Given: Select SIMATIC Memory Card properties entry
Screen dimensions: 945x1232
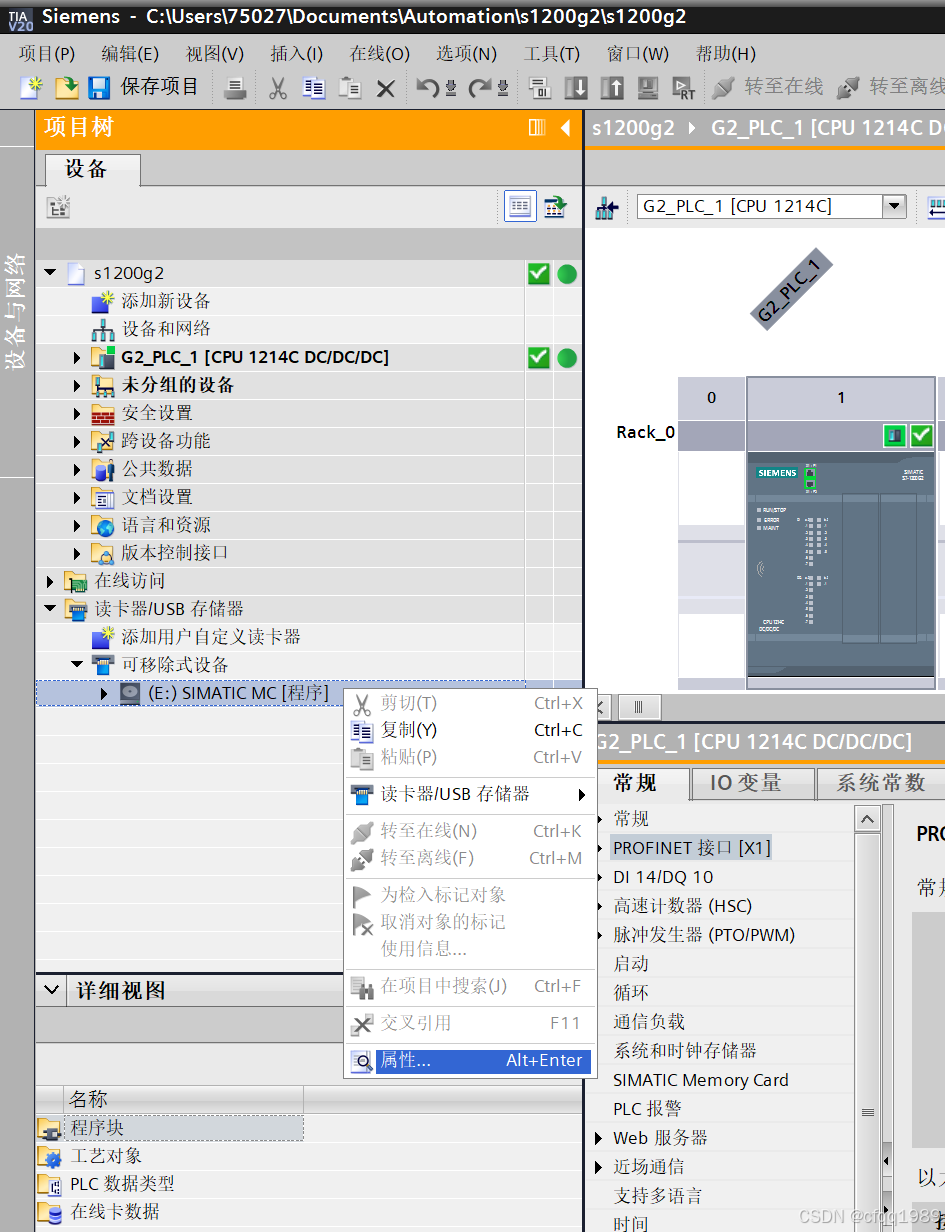Looking at the screenshot, I should [701, 1080].
